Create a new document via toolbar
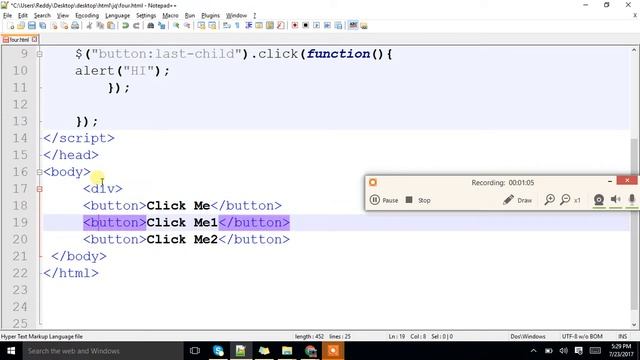640x360 pixels. pyautogui.click(x=11, y=26)
